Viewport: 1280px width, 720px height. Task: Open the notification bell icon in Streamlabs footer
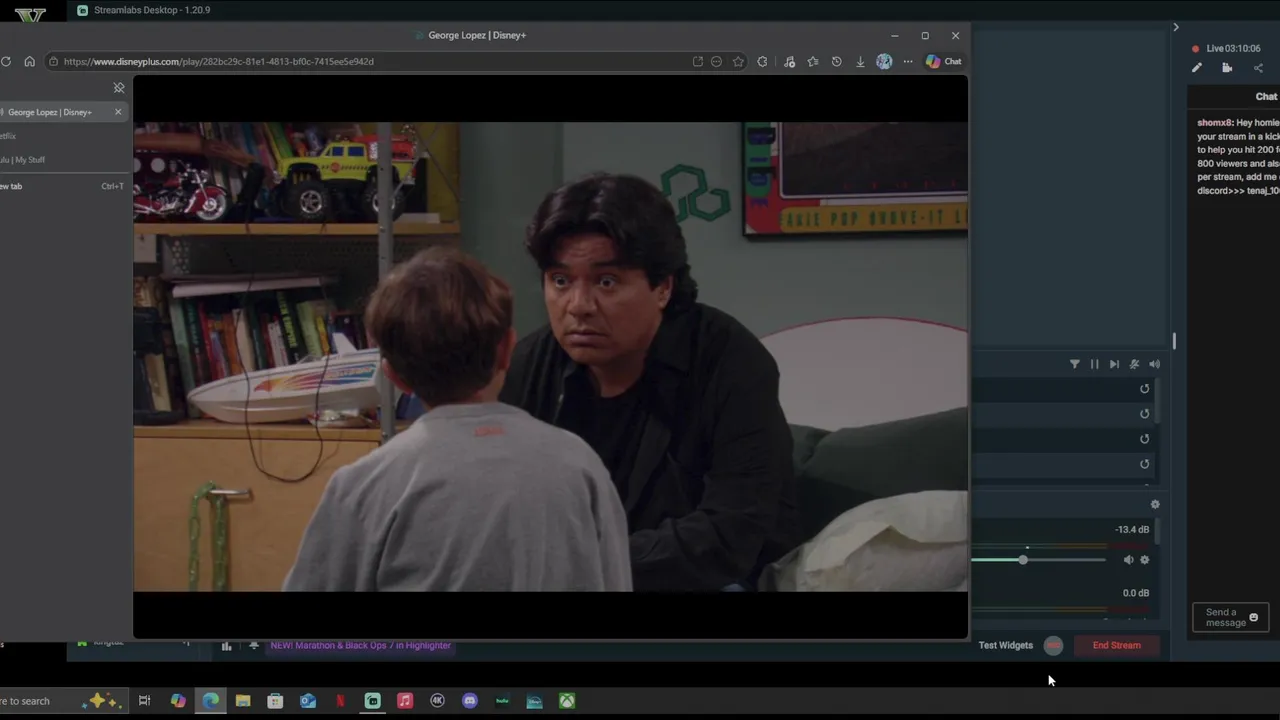pyautogui.click(x=254, y=646)
